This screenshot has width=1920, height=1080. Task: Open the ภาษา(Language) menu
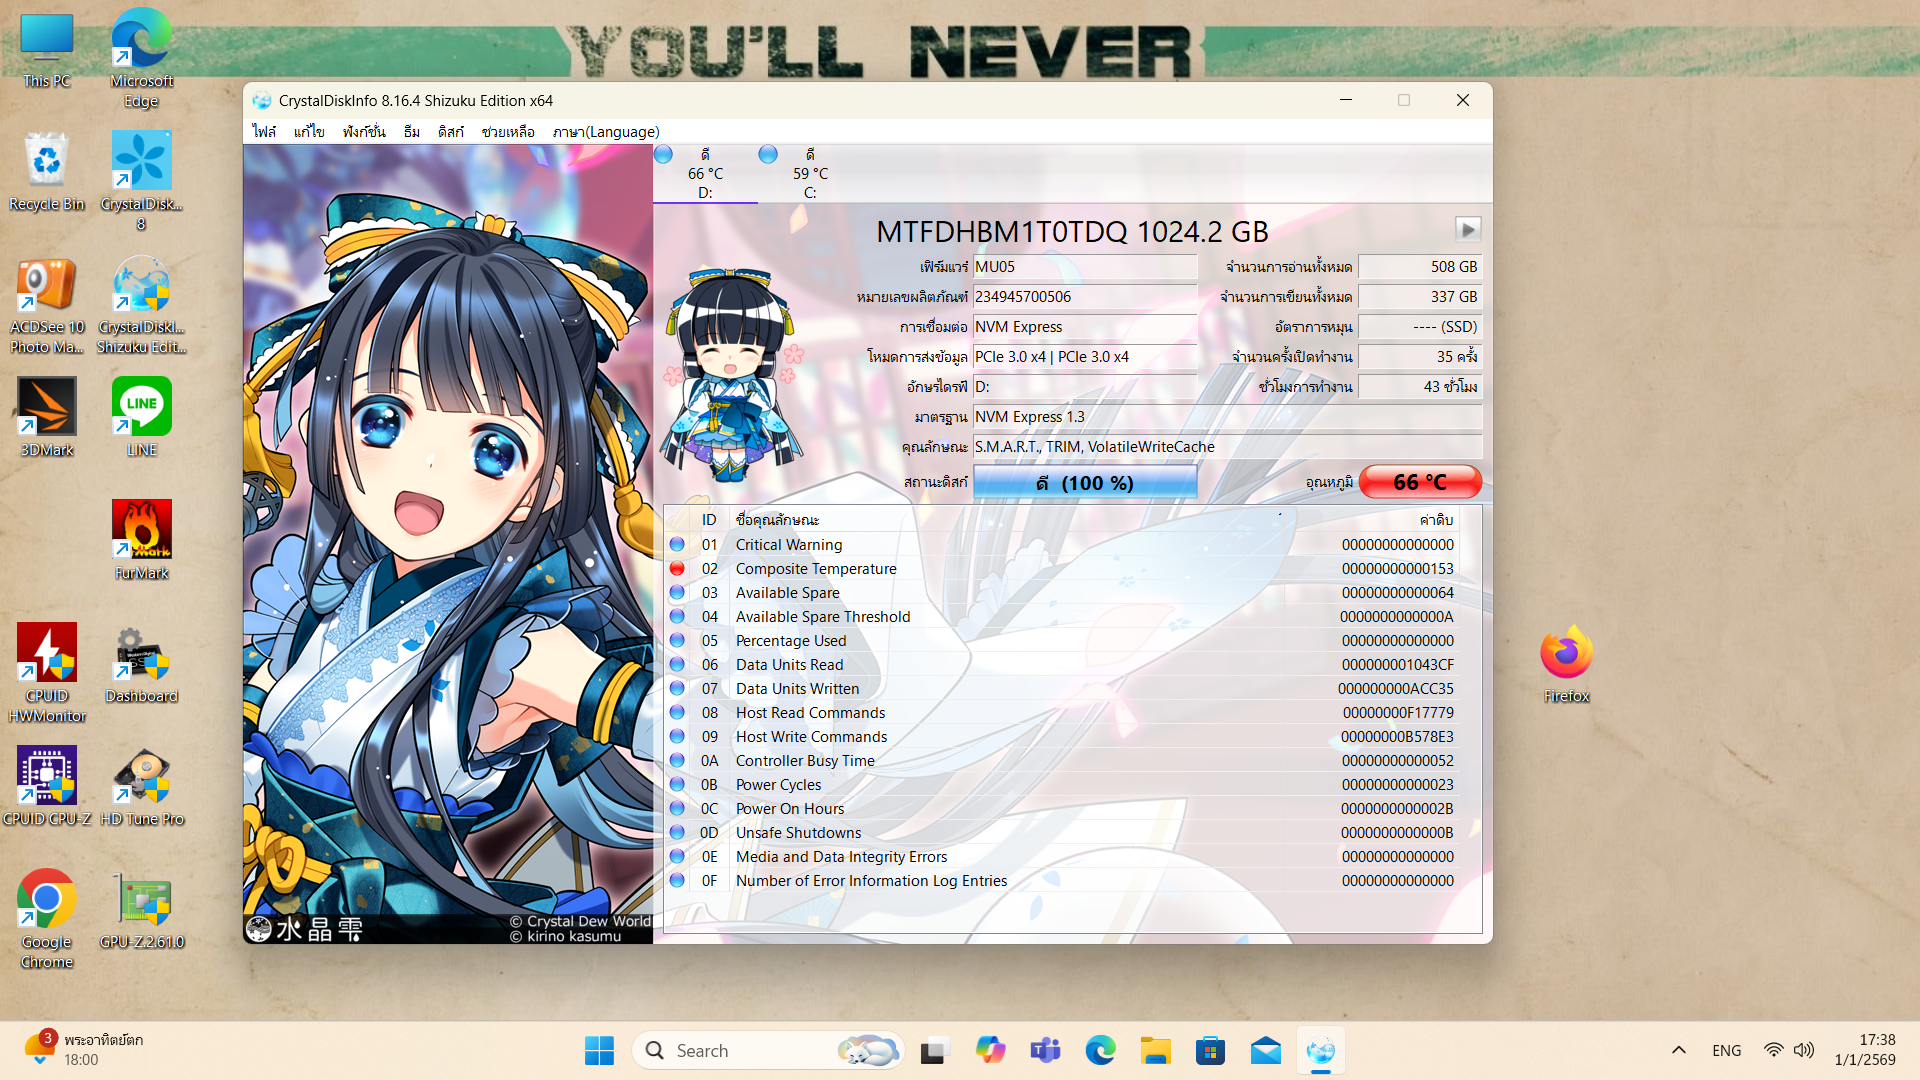point(605,132)
